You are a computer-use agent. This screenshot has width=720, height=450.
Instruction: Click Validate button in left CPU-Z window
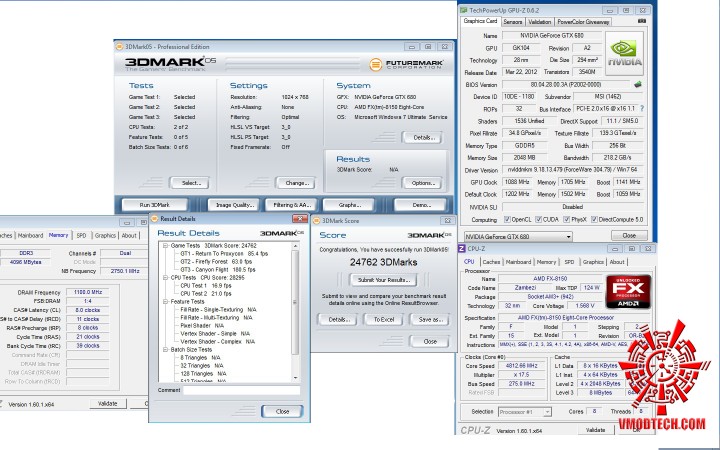[107, 404]
